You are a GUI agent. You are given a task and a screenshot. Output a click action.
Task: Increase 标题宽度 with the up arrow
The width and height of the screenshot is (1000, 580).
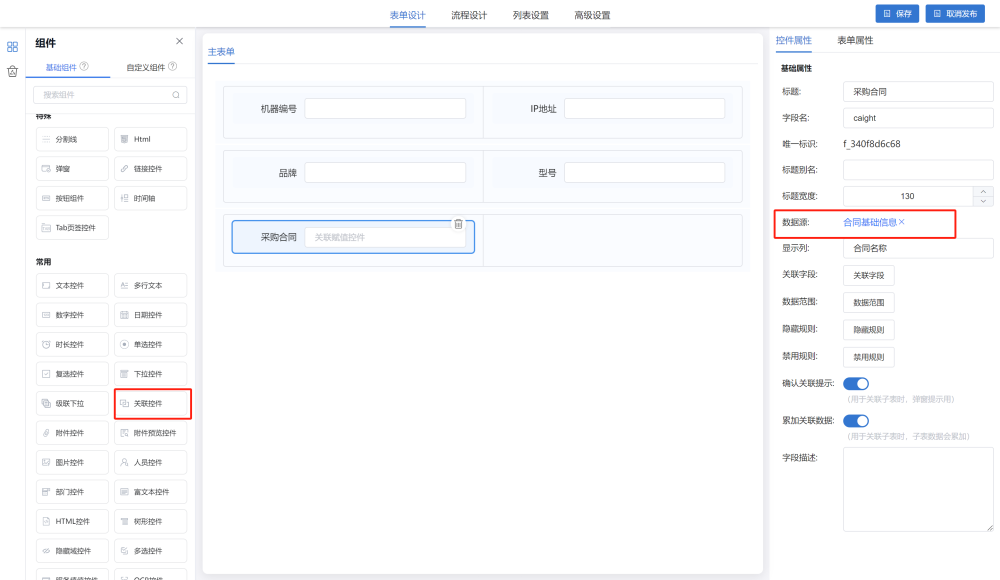click(983, 191)
